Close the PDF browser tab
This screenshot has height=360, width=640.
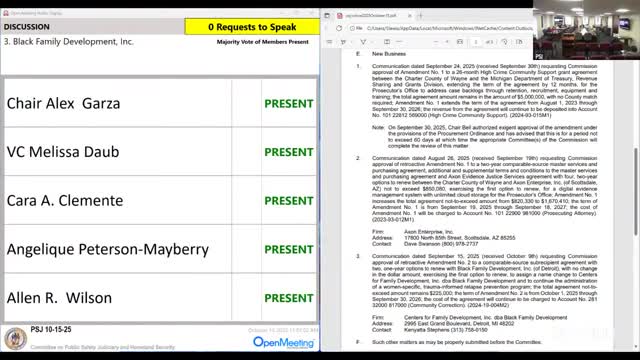pos(409,16)
